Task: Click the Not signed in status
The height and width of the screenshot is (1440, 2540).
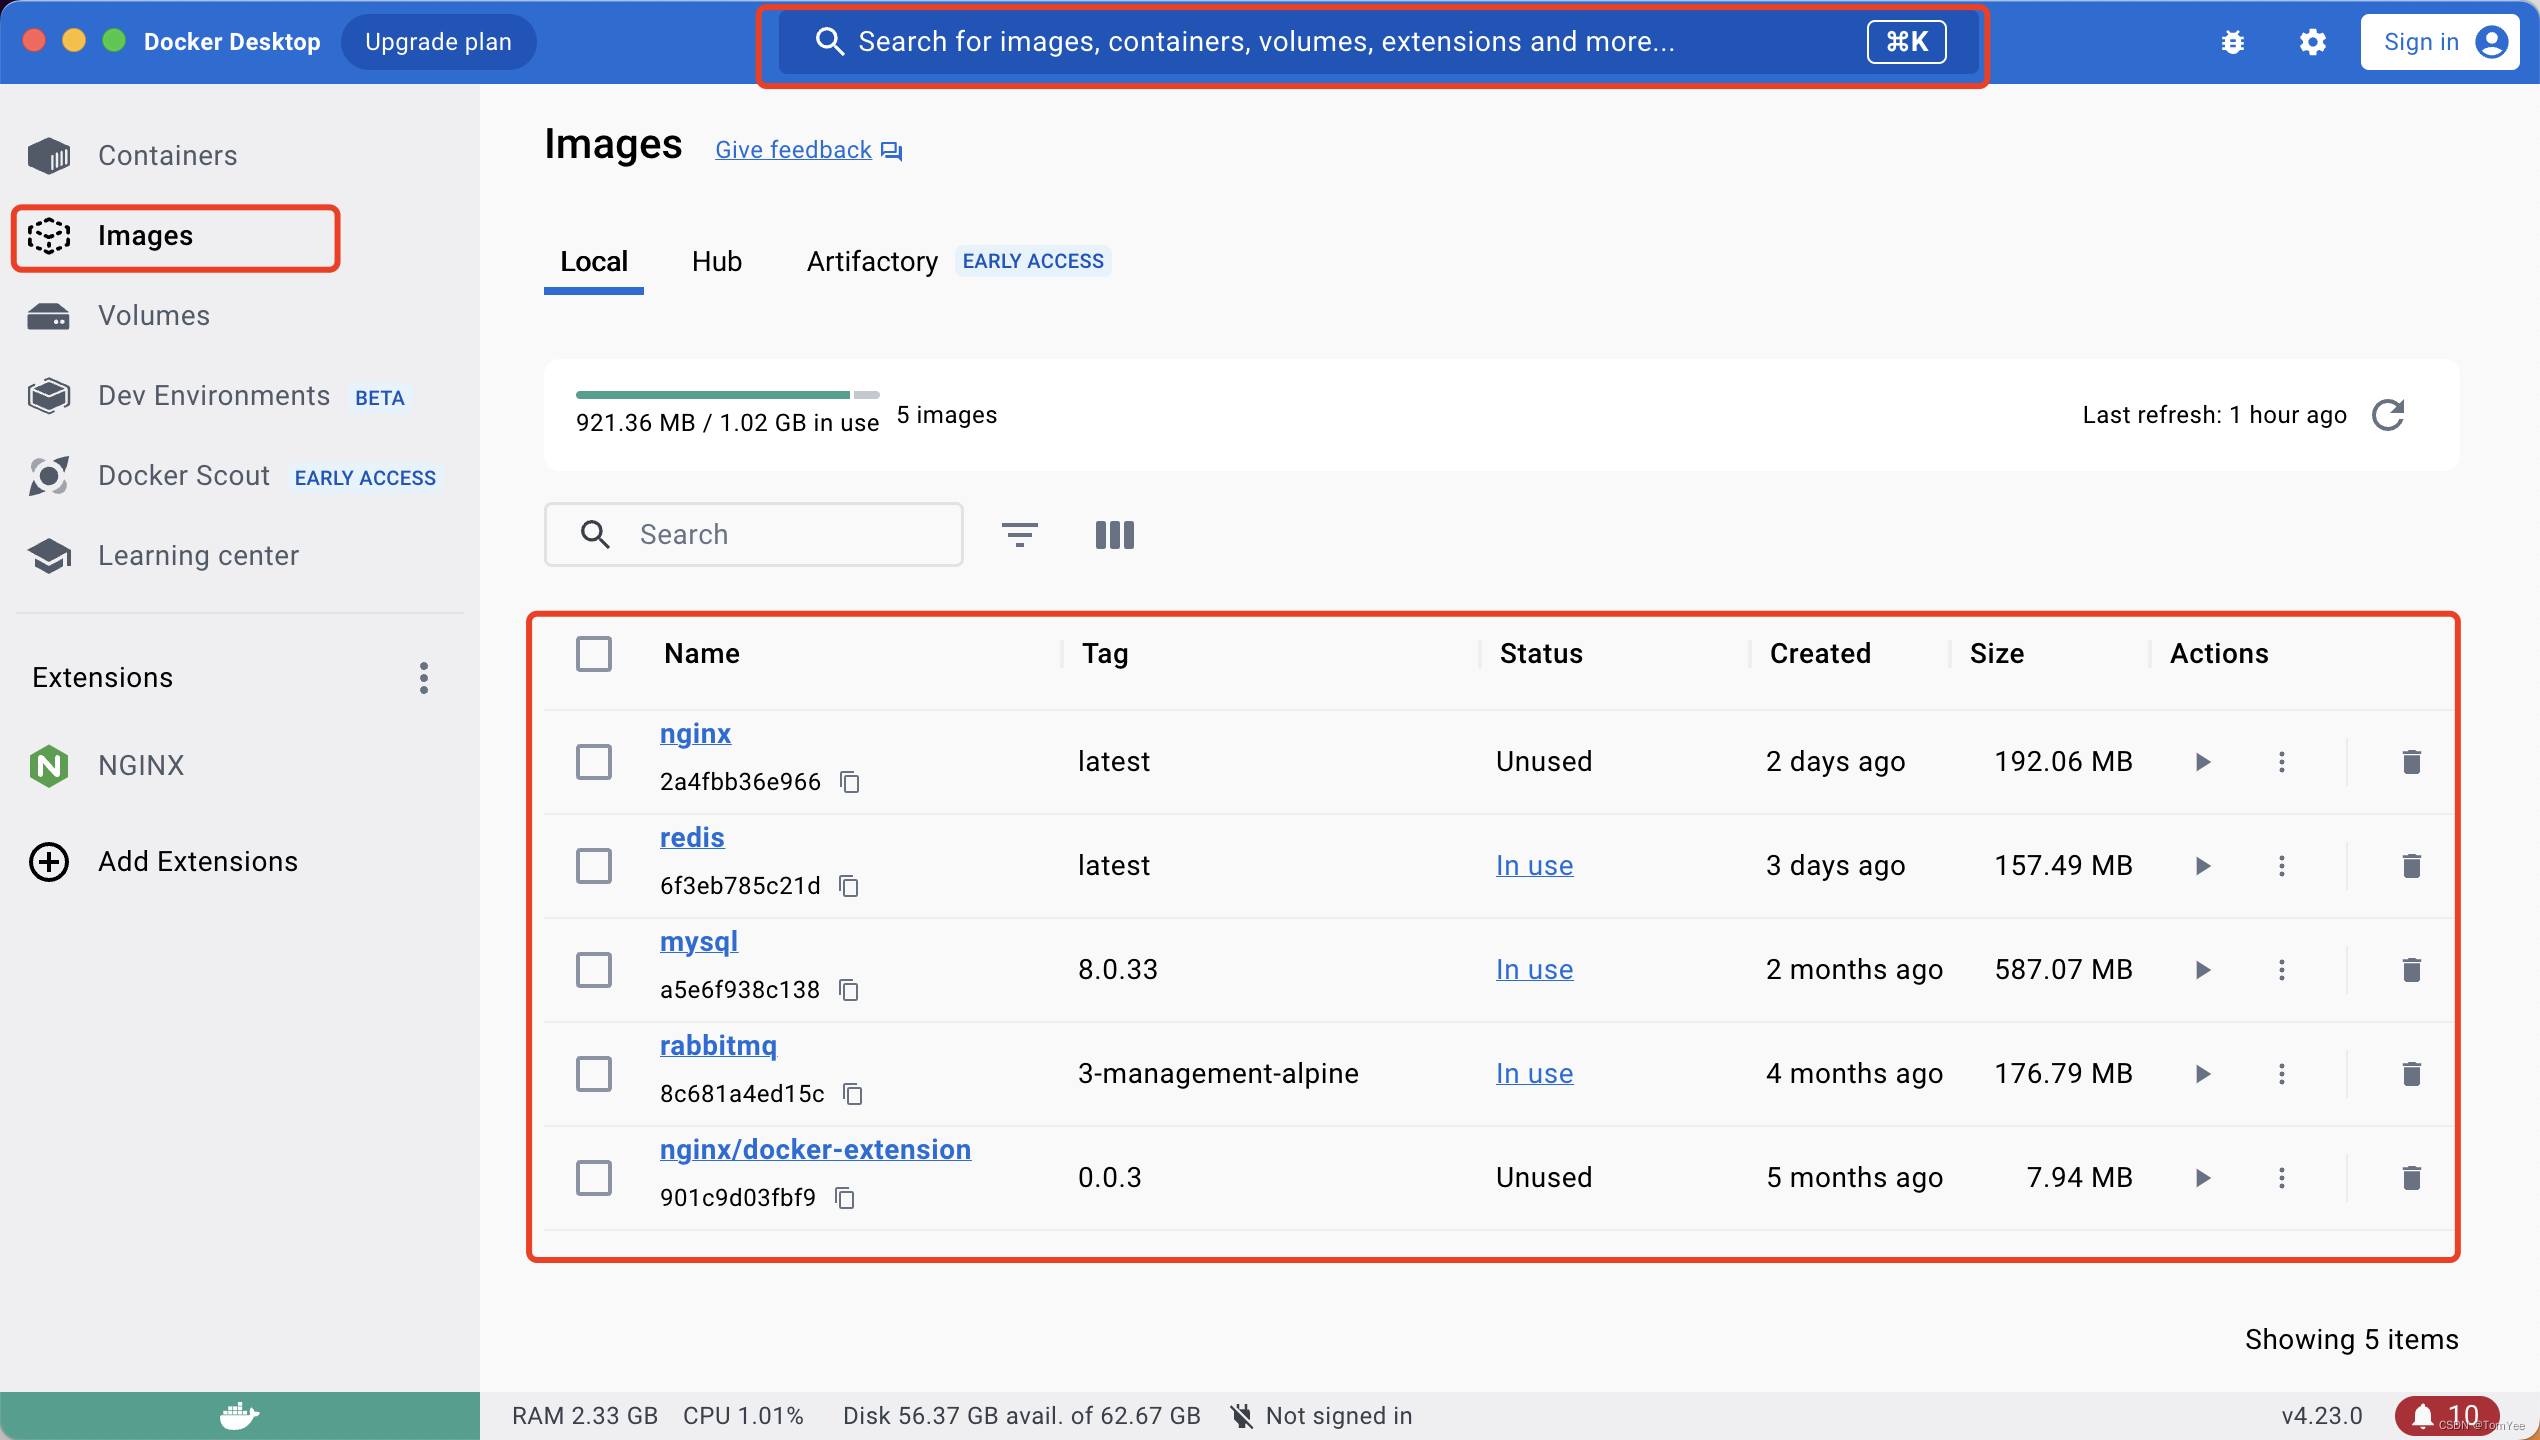Action: pos(1322,1416)
